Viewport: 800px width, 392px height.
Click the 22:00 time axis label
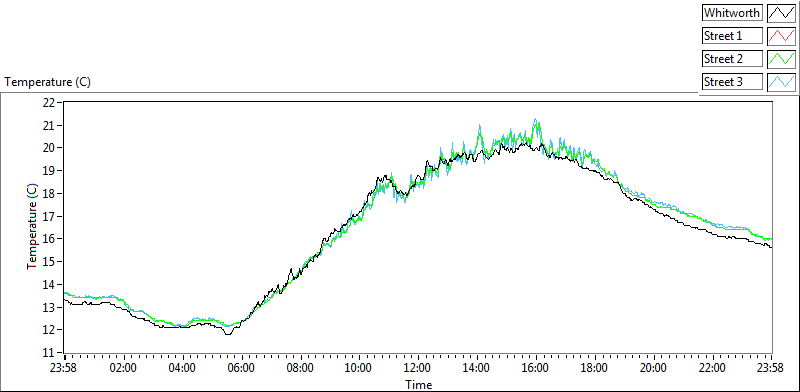712,368
